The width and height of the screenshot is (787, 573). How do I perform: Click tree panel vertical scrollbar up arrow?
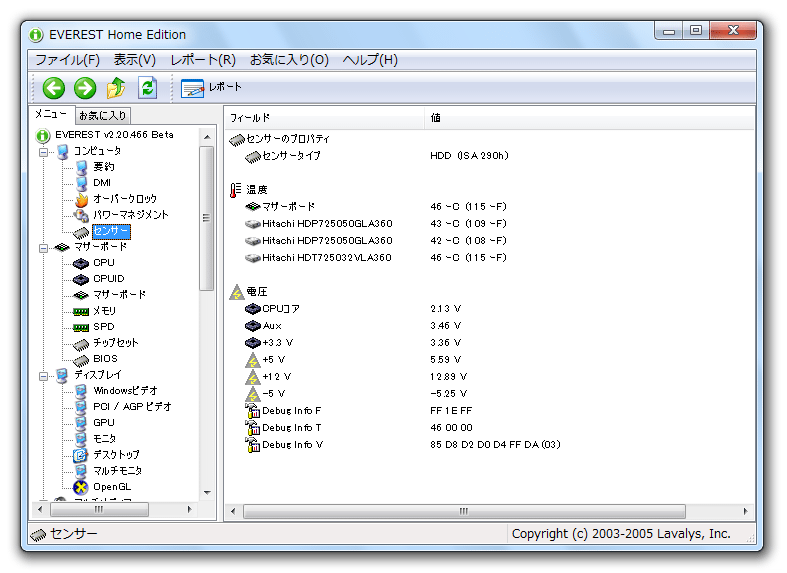coord(207,137)
